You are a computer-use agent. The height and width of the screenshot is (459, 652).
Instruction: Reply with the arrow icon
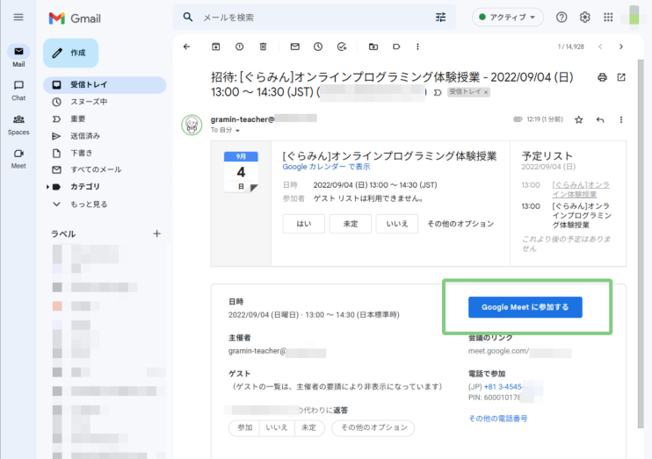click(600, 120)
